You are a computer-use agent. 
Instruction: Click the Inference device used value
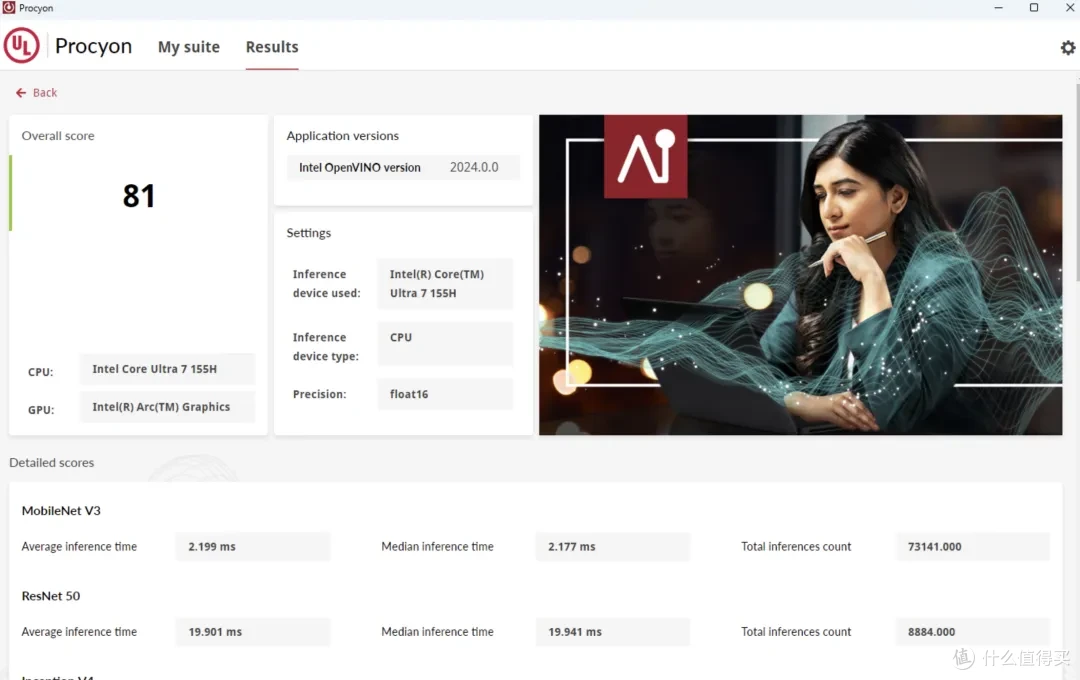(x=445, y=284)
